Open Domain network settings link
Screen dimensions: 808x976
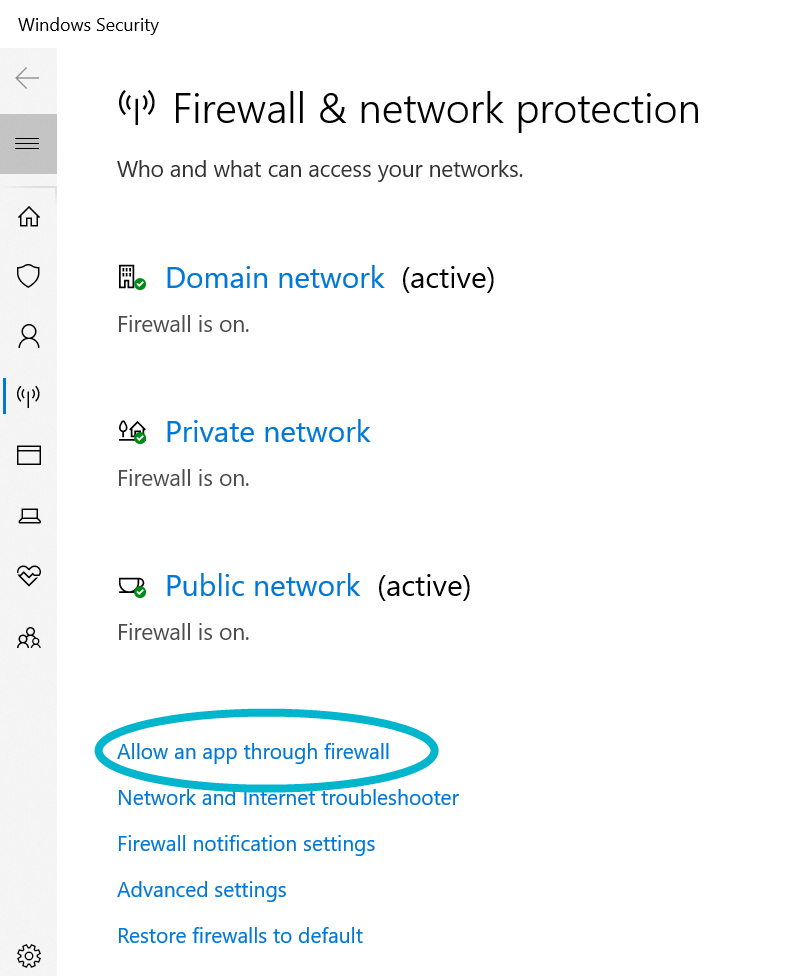point(275,278)
